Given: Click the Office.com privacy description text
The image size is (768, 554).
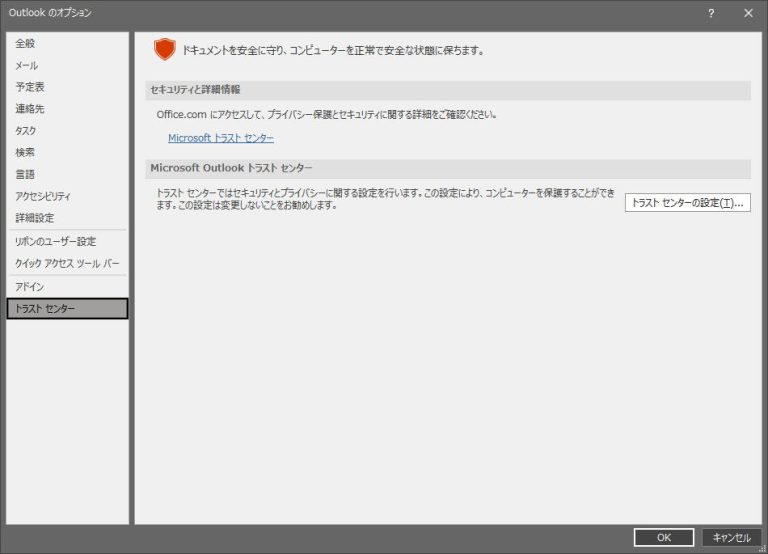Looking at the screenshot, I should [x=327, y=115].
